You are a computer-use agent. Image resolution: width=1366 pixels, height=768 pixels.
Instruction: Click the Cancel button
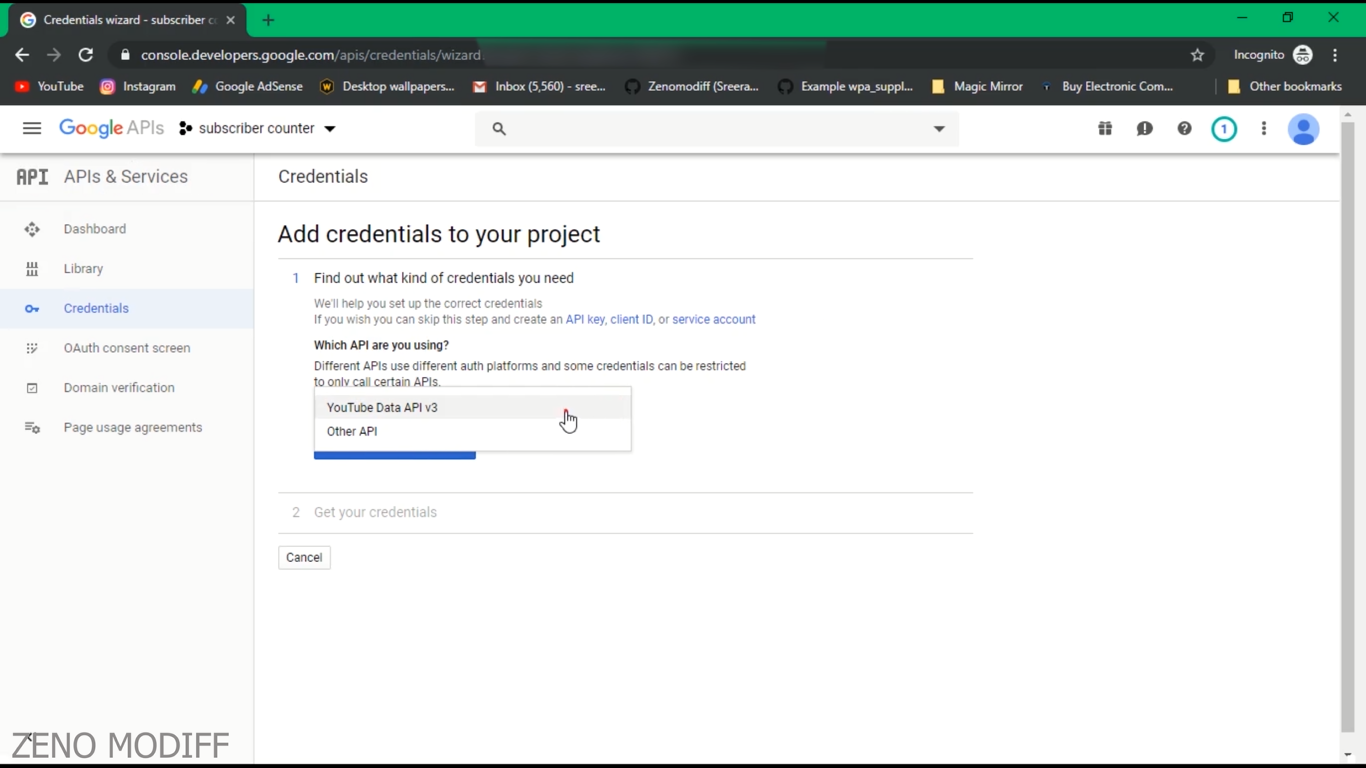point(304,558)
